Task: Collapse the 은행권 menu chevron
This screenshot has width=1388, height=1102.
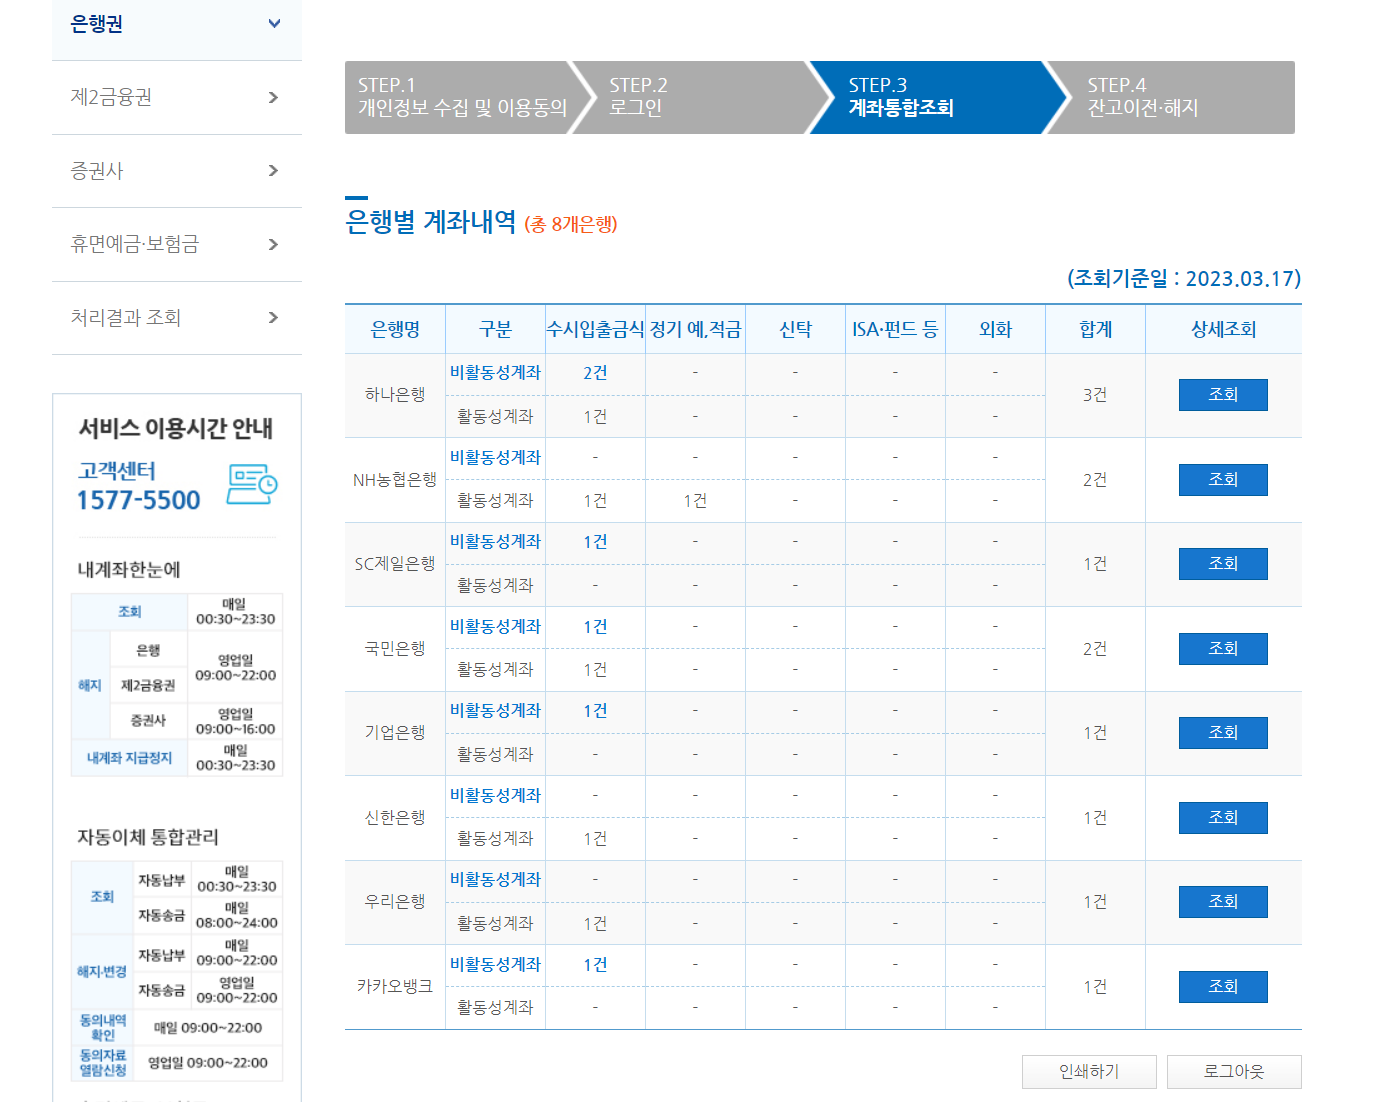Action: coord(274,23)
